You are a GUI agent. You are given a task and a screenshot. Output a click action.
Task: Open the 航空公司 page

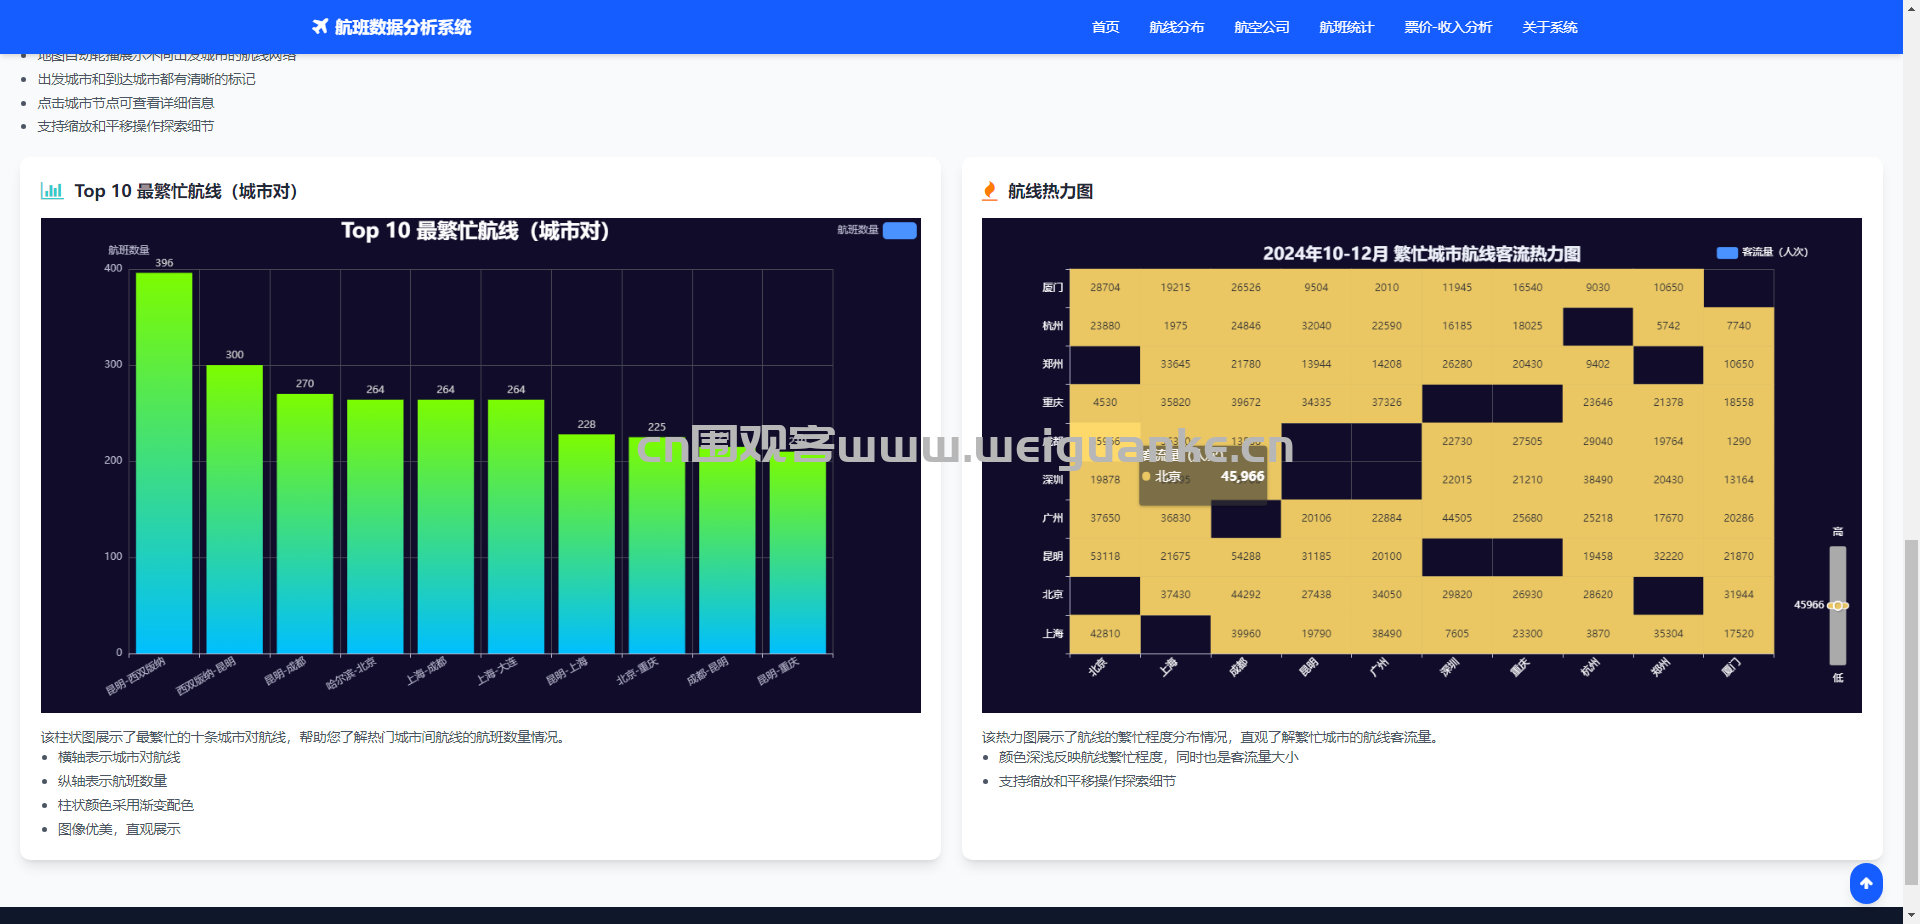point(1262,27)
